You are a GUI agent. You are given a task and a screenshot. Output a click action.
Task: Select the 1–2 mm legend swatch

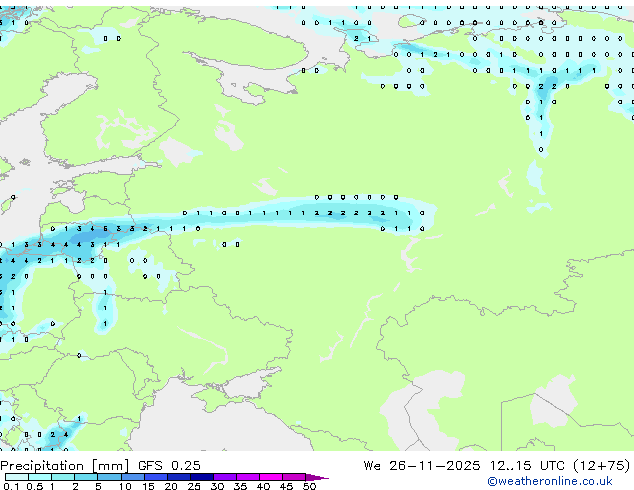[63, 477]
